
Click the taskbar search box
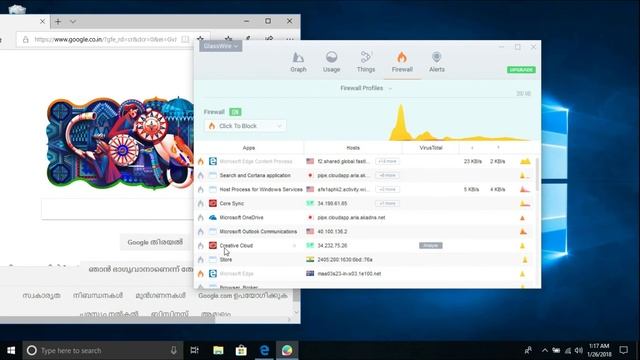coord(102,350)
